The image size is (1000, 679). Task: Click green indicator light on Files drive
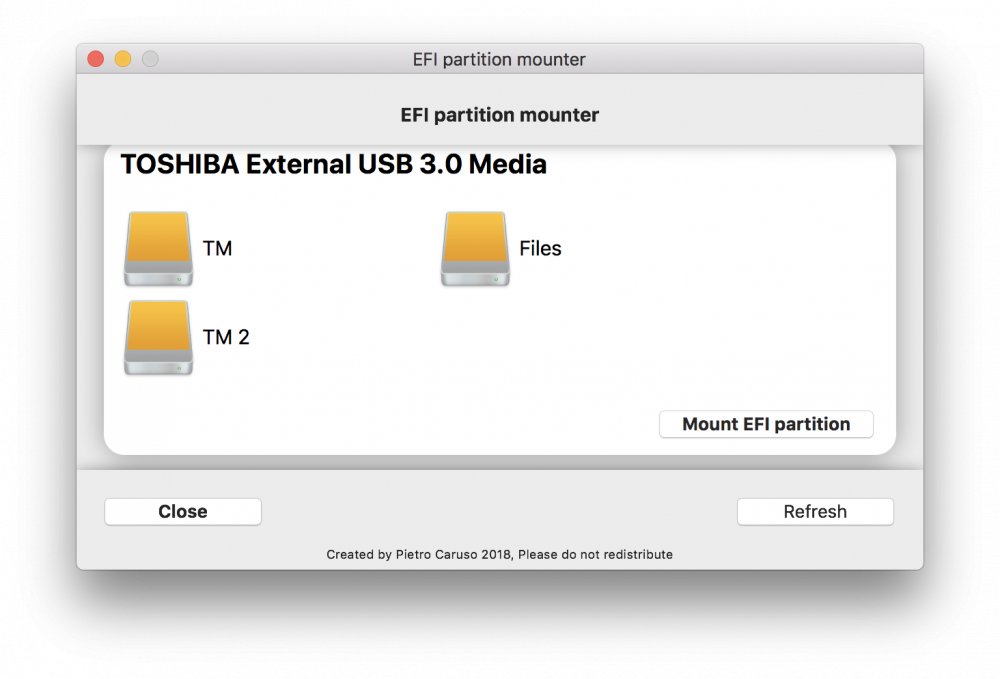[496, 279]
